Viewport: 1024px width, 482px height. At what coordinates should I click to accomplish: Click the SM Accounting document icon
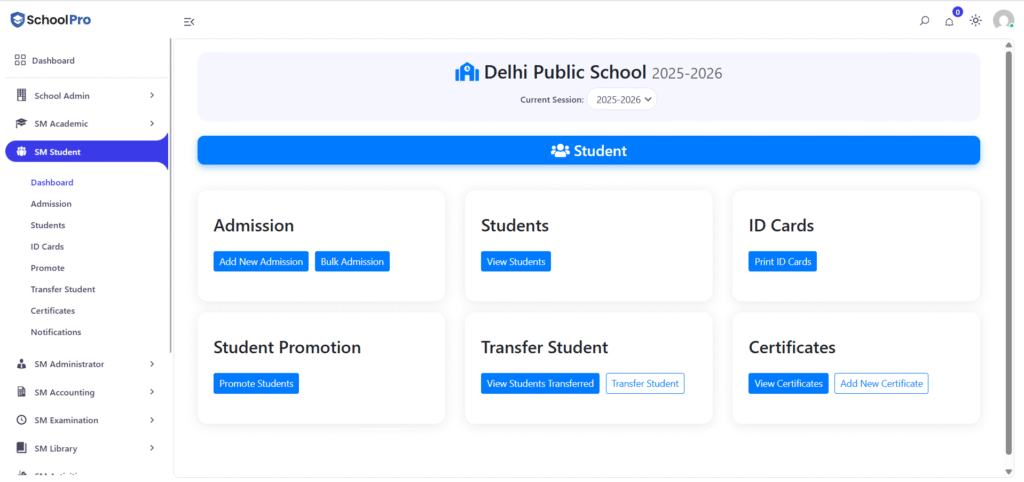coord(22,392)
